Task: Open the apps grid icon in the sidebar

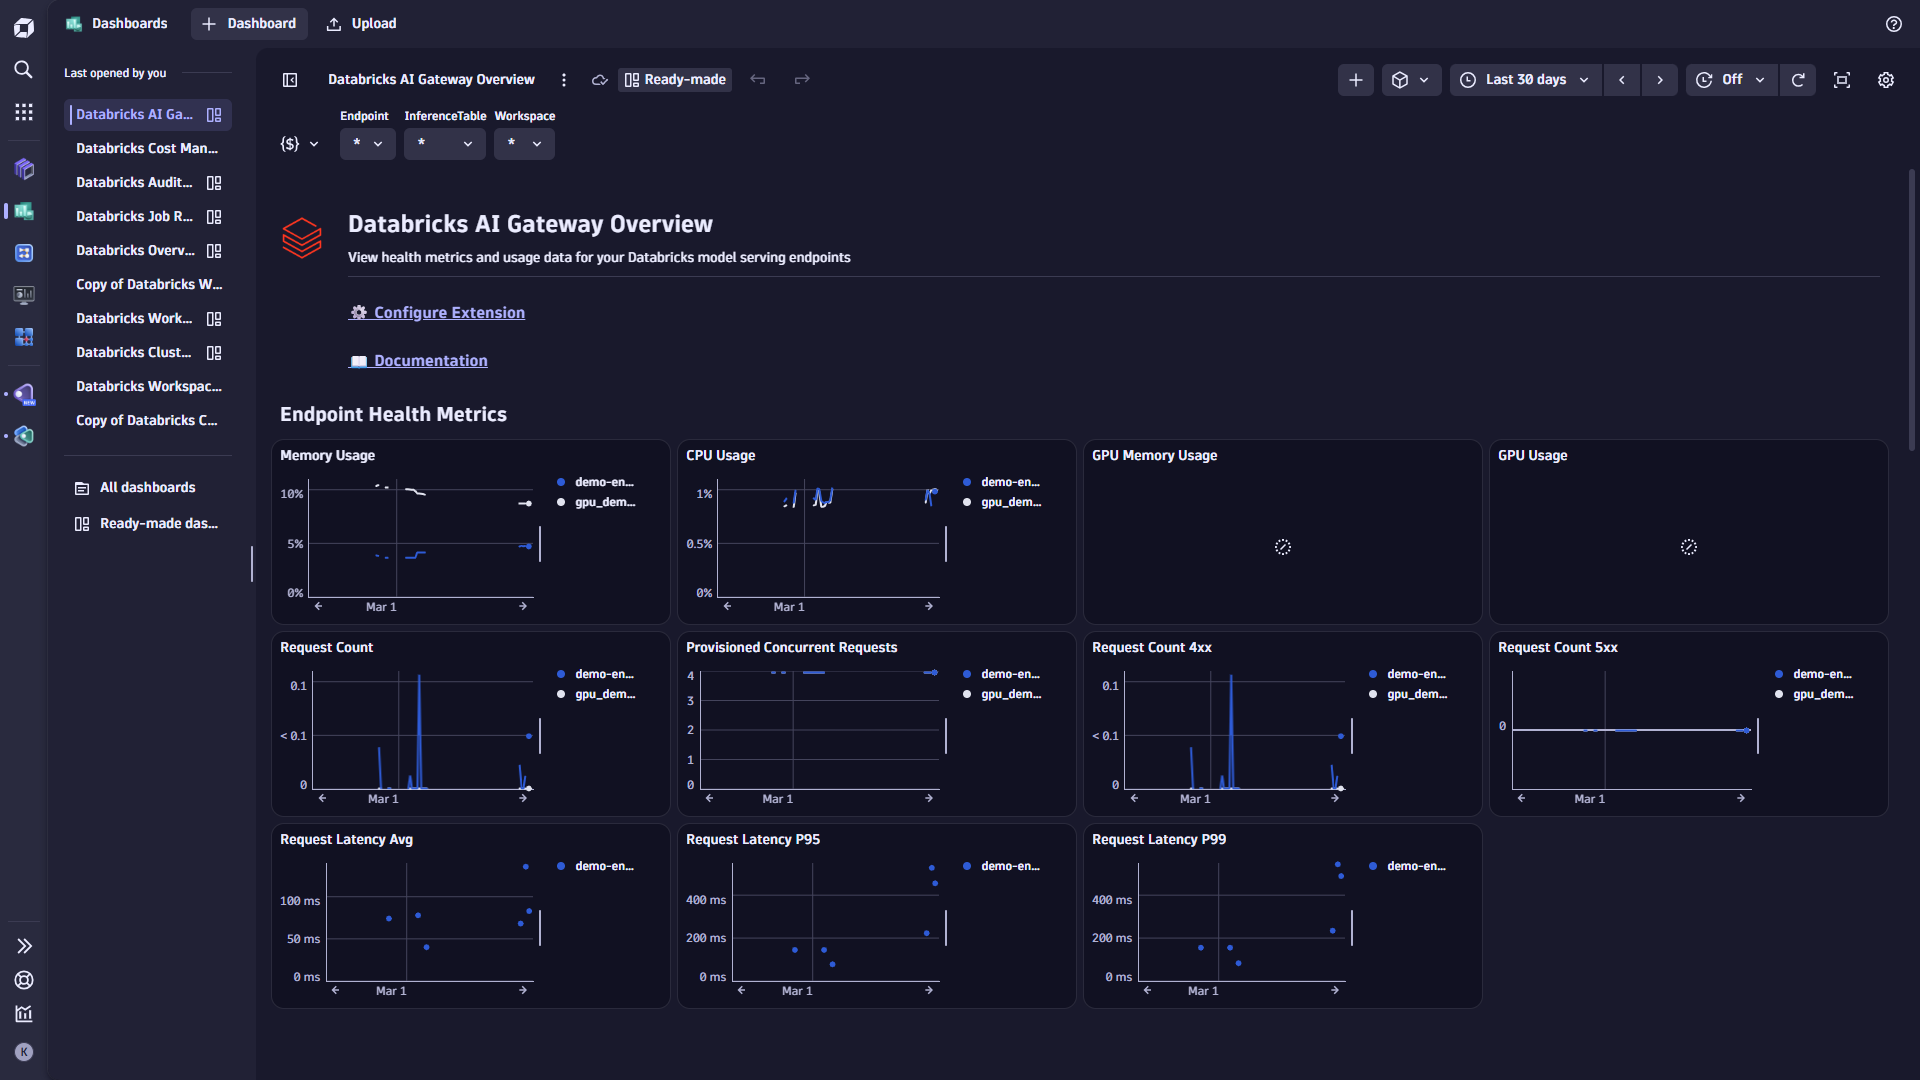Action: tap(23, 111)
